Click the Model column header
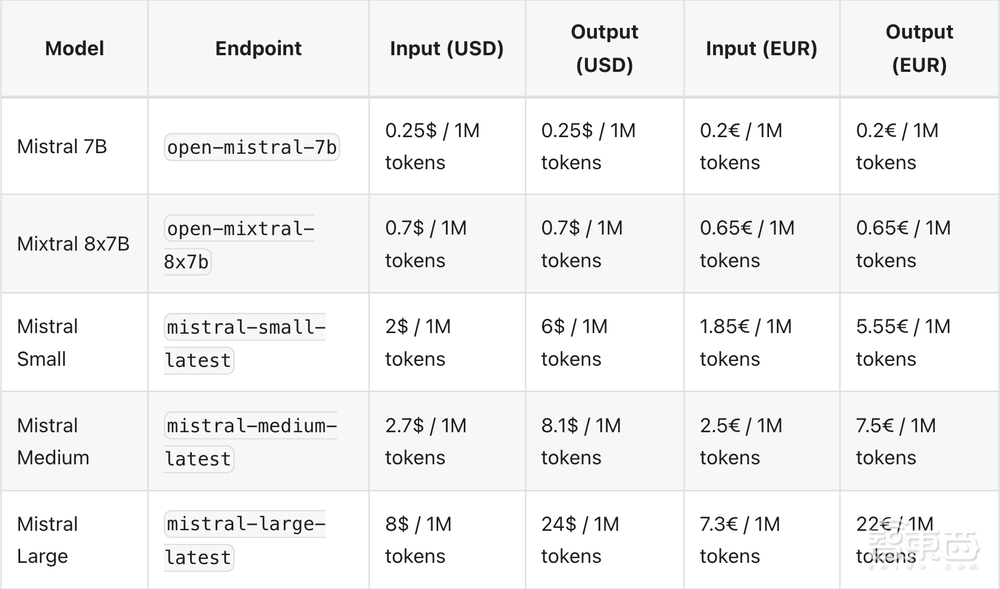 (x=74, y=48)
